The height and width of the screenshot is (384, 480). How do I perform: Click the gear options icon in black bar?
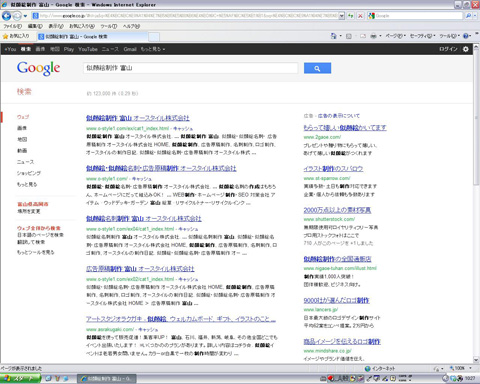465,49
